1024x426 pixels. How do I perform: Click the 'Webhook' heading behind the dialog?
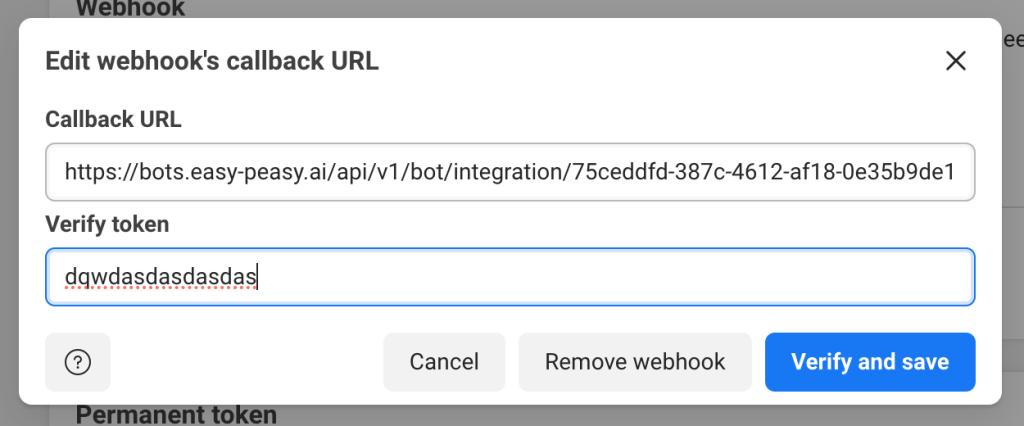tap(130, 9)
